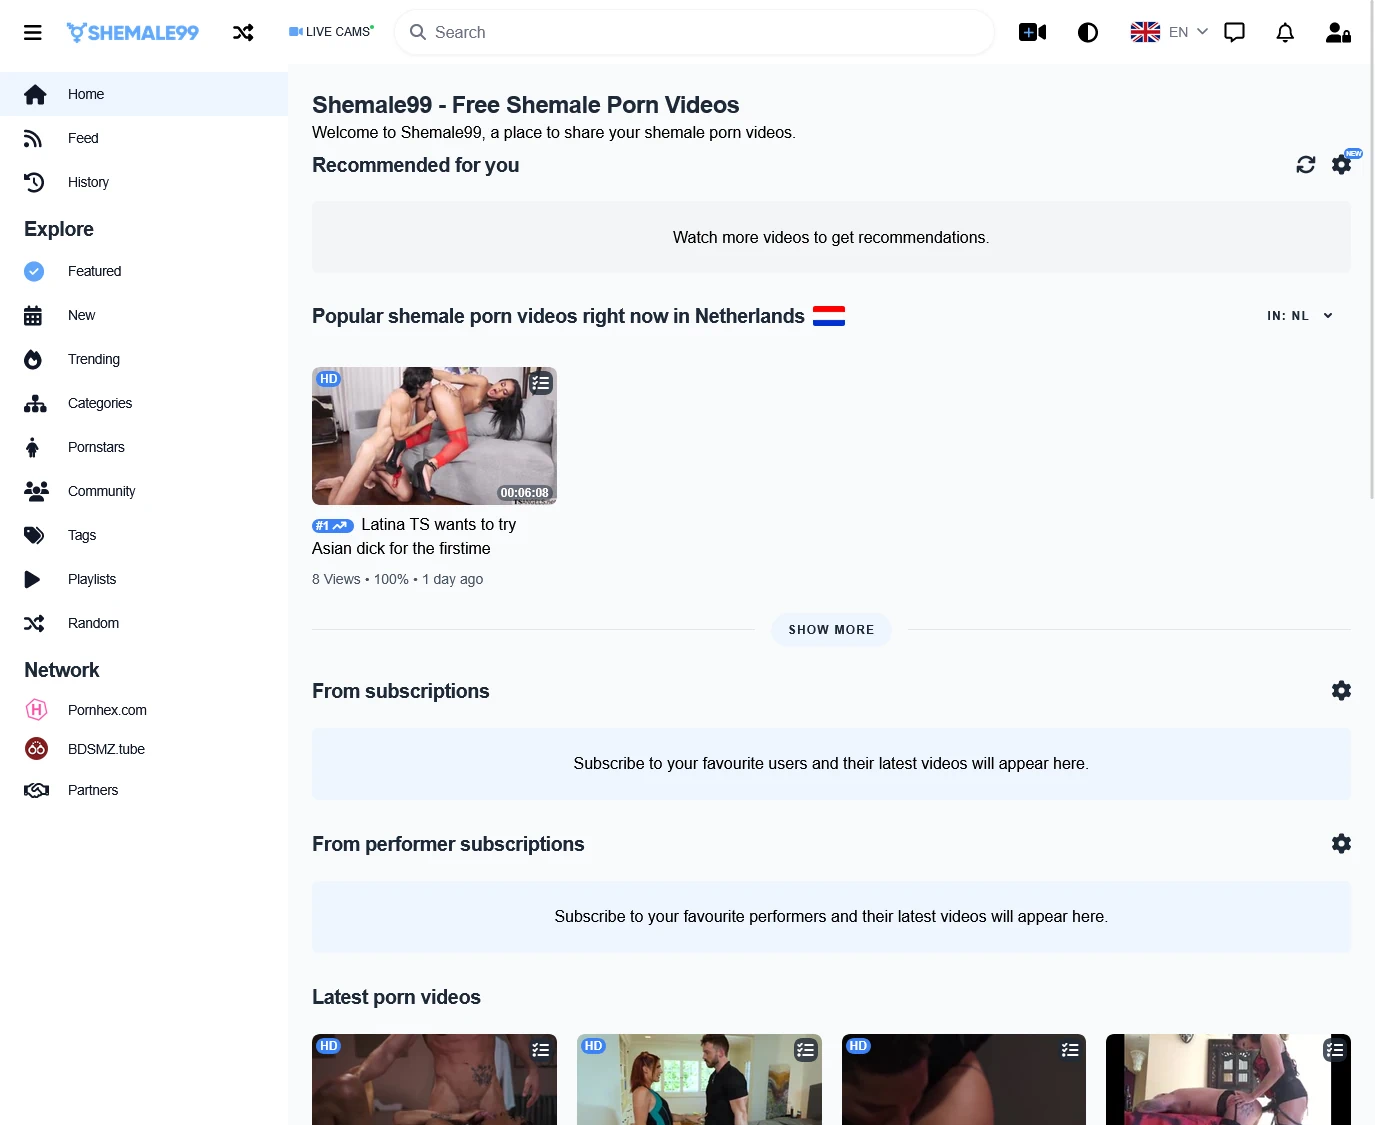The image size is (1375, 1125).
Task: Visit BDSMZ.tube network link
Action: click(x=144, y=749)
